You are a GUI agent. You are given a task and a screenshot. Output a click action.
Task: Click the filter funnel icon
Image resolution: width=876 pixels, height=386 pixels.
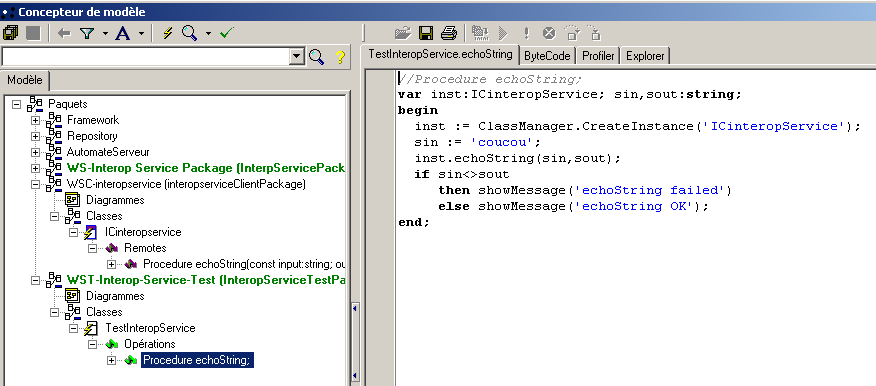tap(87, 34)
